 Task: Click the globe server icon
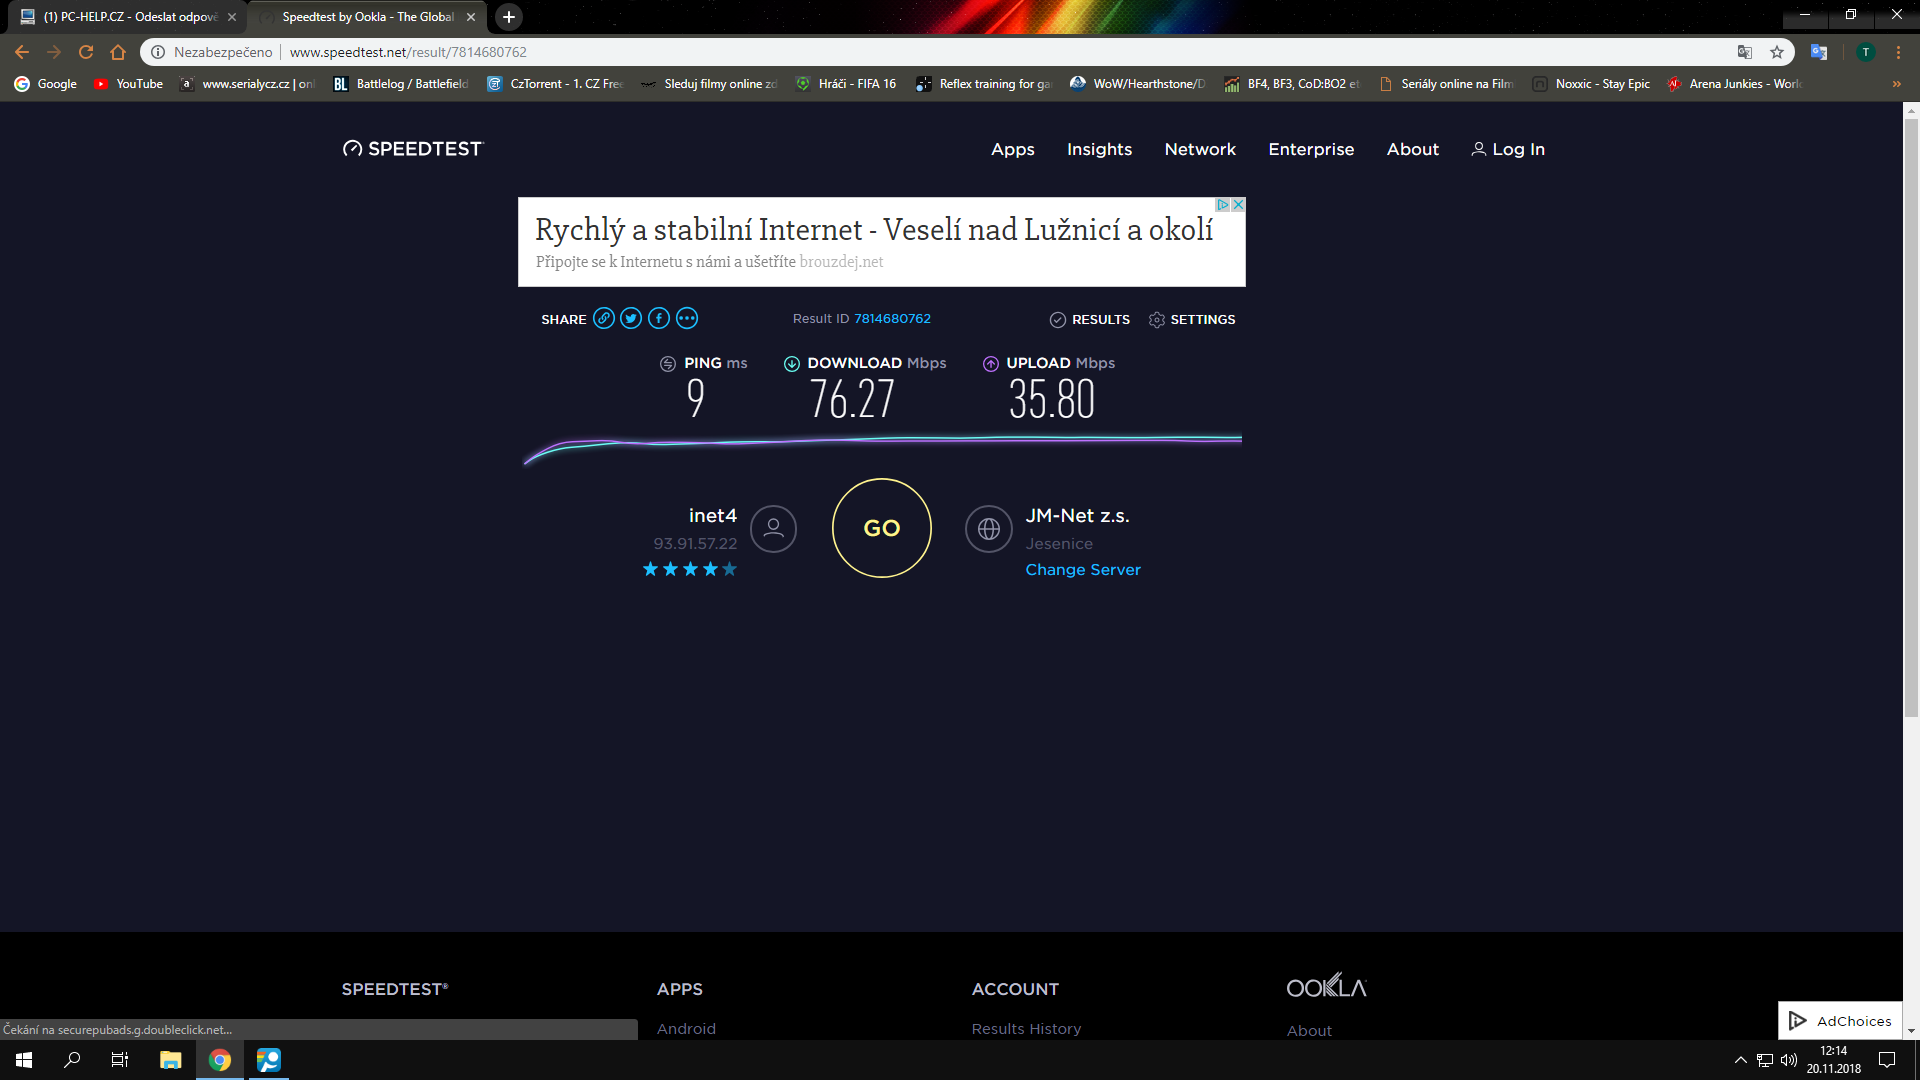[988, 529]
